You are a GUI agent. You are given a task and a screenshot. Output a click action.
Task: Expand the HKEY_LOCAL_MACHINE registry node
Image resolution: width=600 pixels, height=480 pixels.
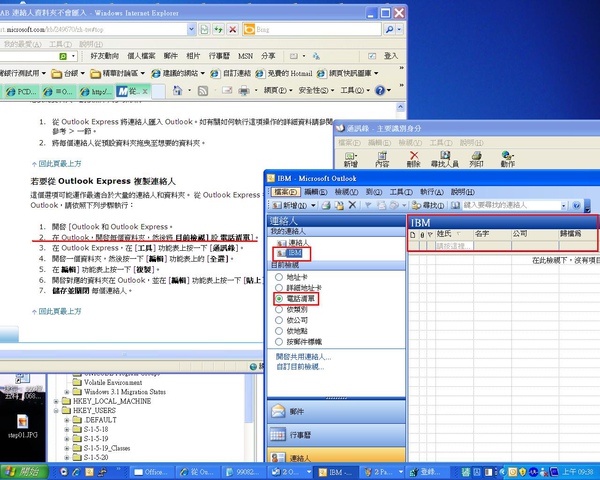click(56, 402)
